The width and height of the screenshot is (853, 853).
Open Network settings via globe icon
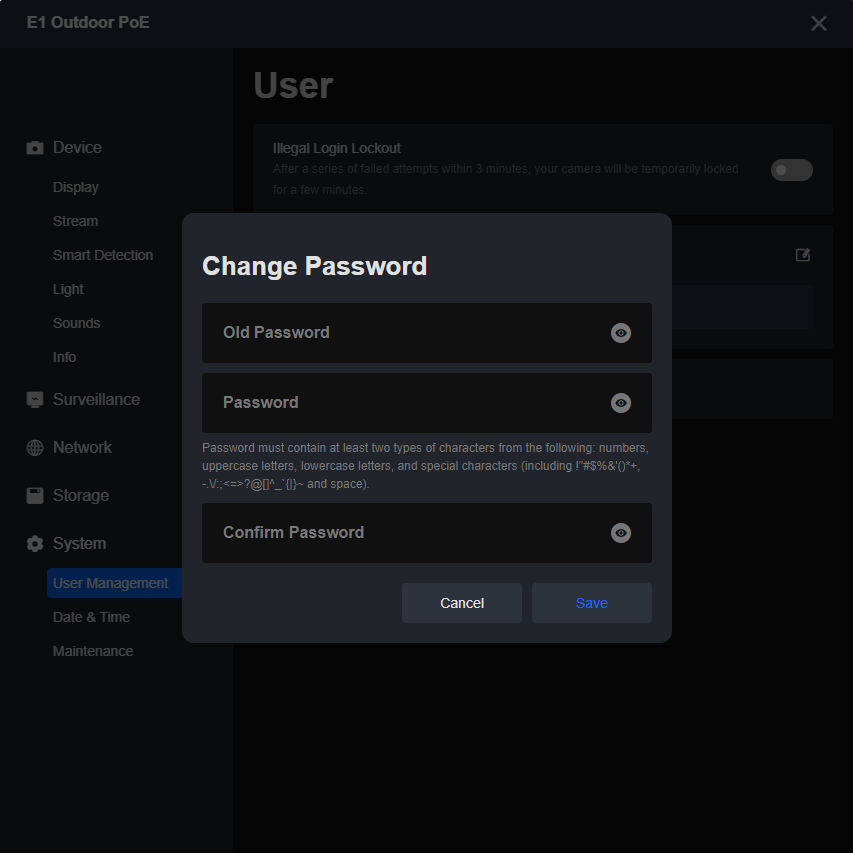(x=33, y=447)
